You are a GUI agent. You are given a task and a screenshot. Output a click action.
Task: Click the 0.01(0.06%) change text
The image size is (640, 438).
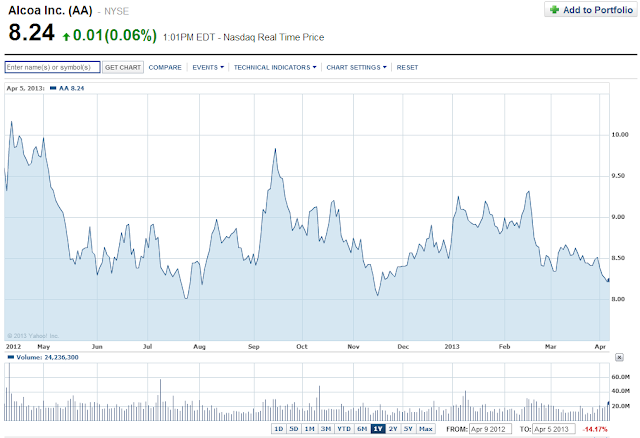(x=115, y=35)
